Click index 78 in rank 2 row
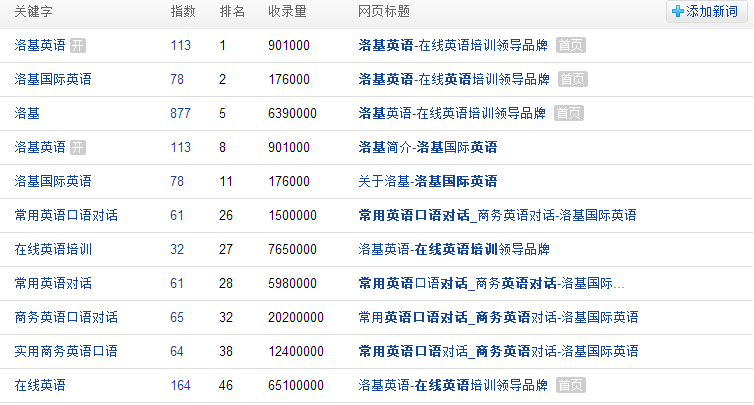This screenshot has height=405, width=754. tap(177, 79)
